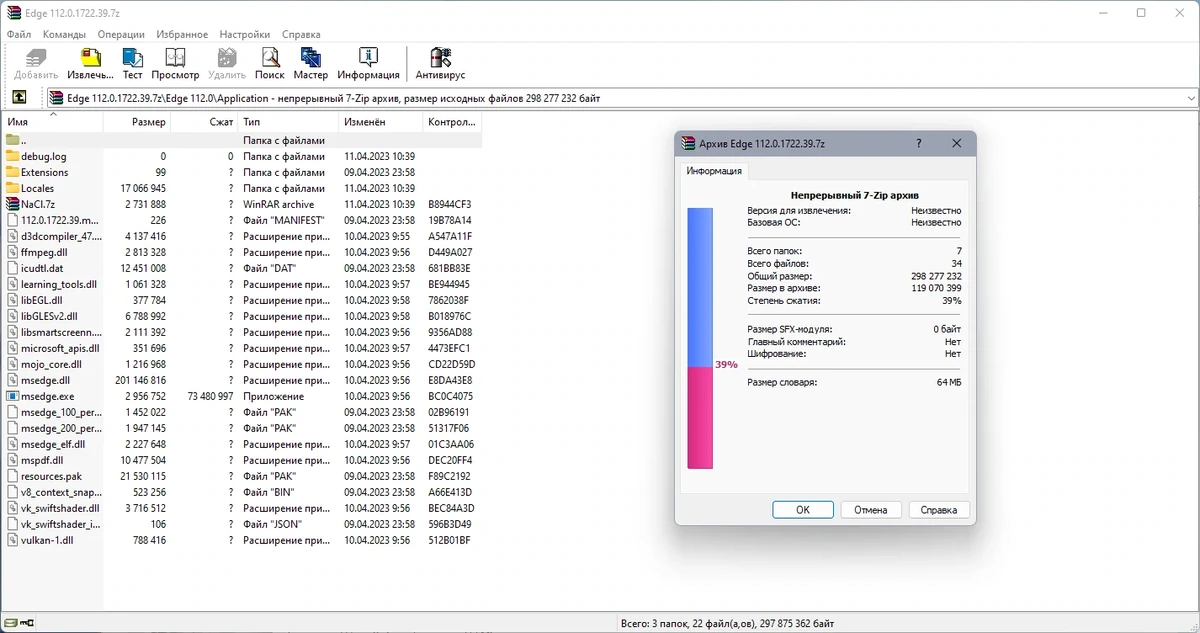The image size is (1200, 633).
Task: Sort by the Контрол... column header
Action: click(452, 122)
